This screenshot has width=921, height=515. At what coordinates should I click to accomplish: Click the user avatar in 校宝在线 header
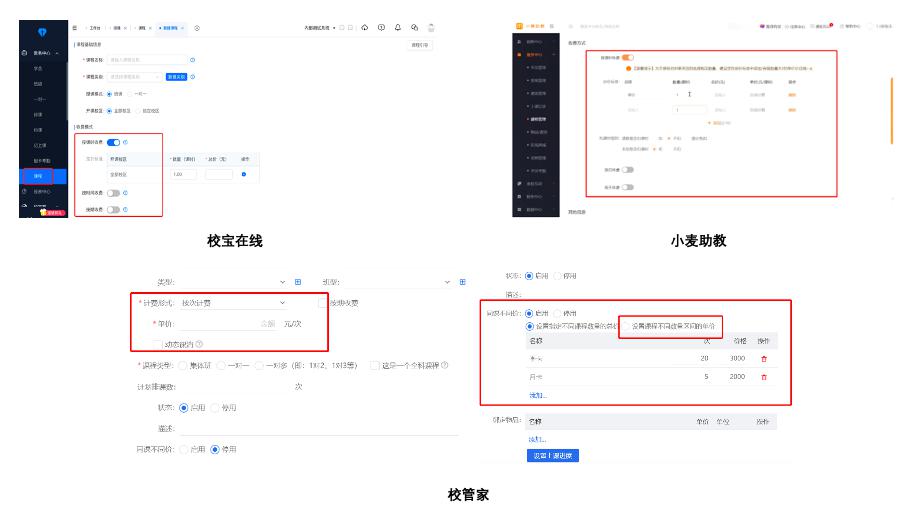431,28
